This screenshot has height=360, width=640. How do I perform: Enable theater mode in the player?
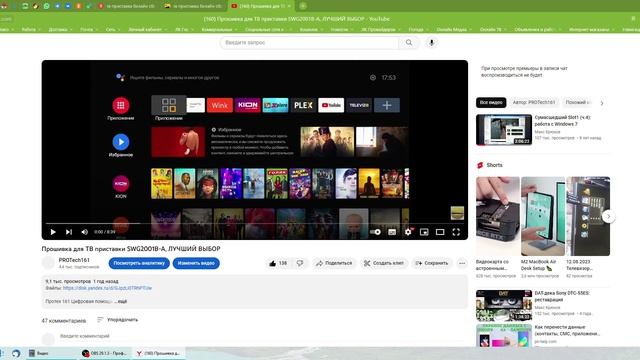440,232
